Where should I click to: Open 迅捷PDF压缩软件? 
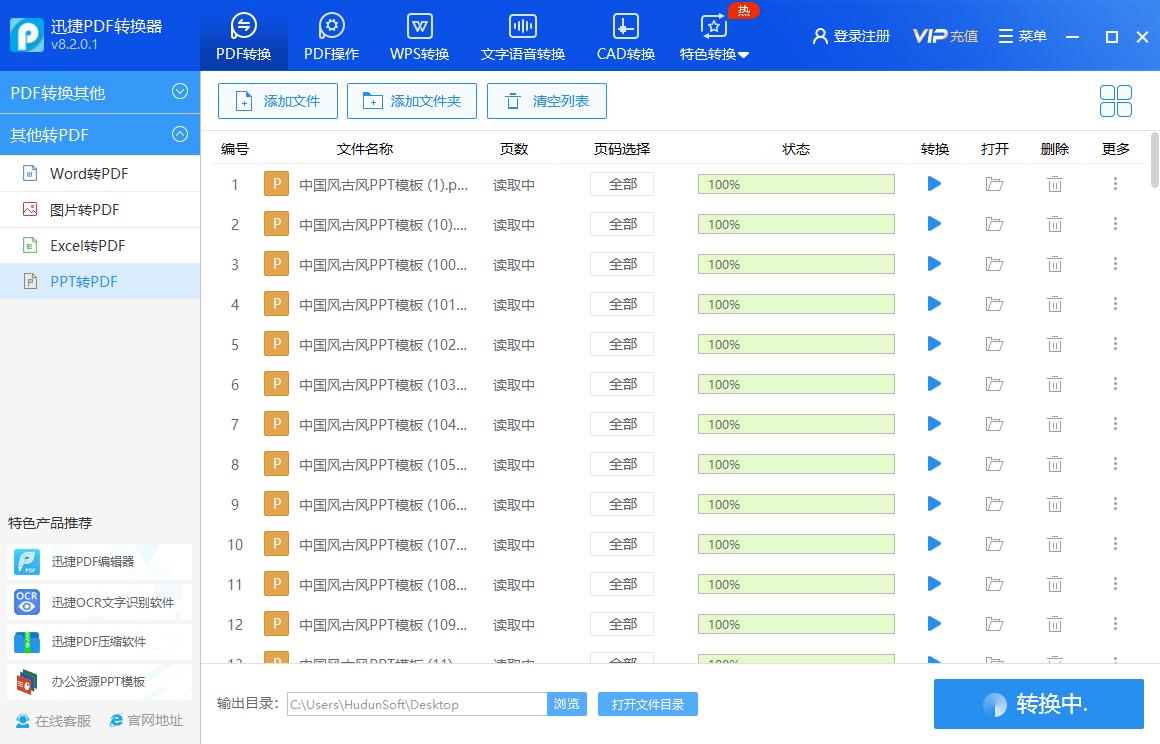click(95, 642)
